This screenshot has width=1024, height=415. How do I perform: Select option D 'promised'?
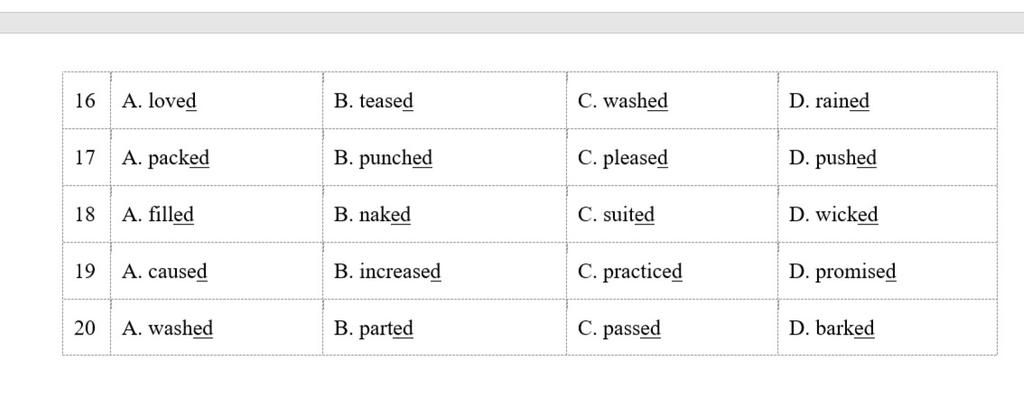(855, 272)
